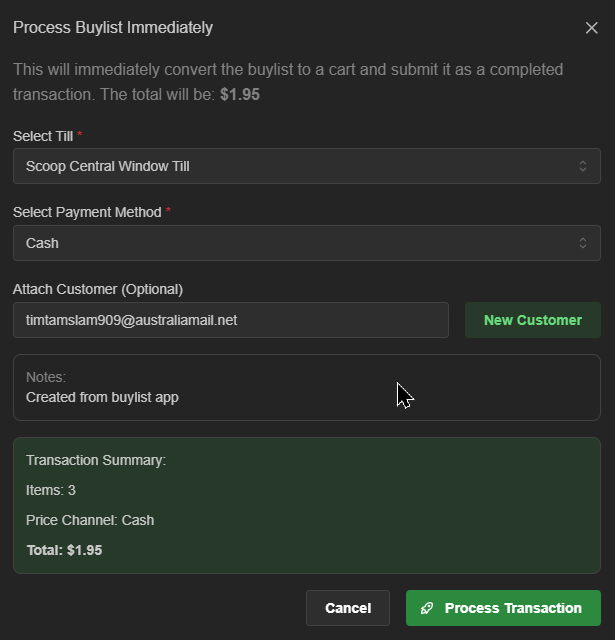Cancel the buylist processing
615x640 pixels.
point(348,608)
